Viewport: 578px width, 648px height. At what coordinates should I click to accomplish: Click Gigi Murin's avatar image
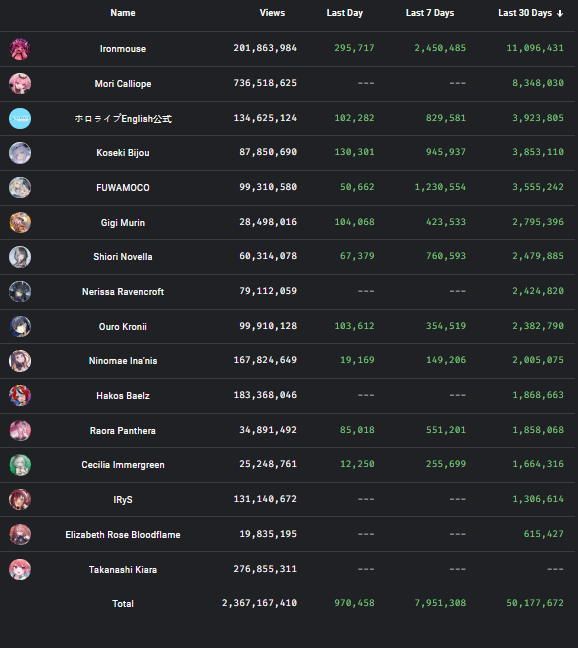(20, 222)
